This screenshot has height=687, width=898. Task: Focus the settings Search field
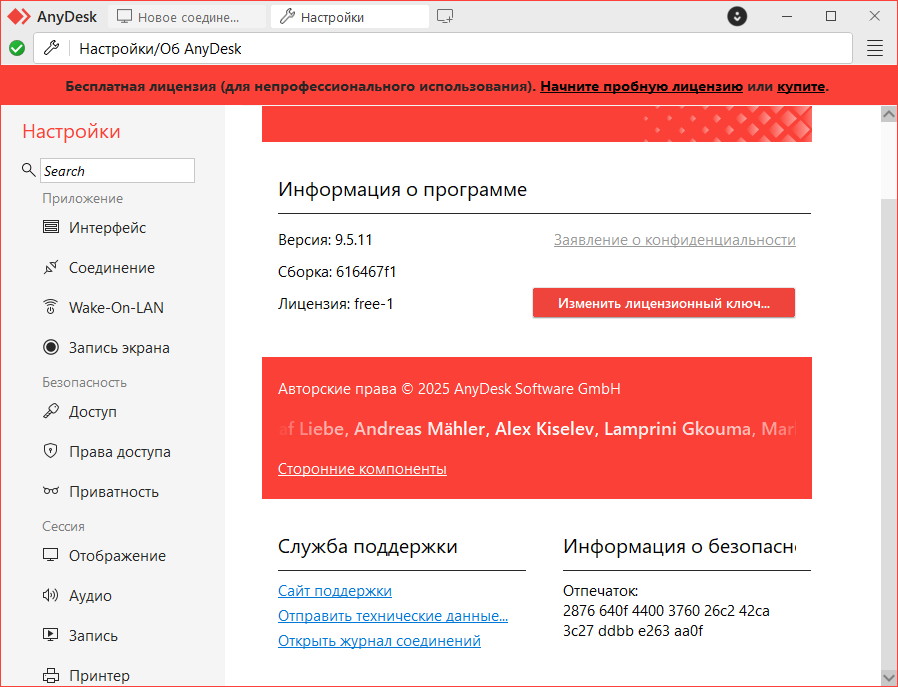pyautogui.click(x=117, y=171)
